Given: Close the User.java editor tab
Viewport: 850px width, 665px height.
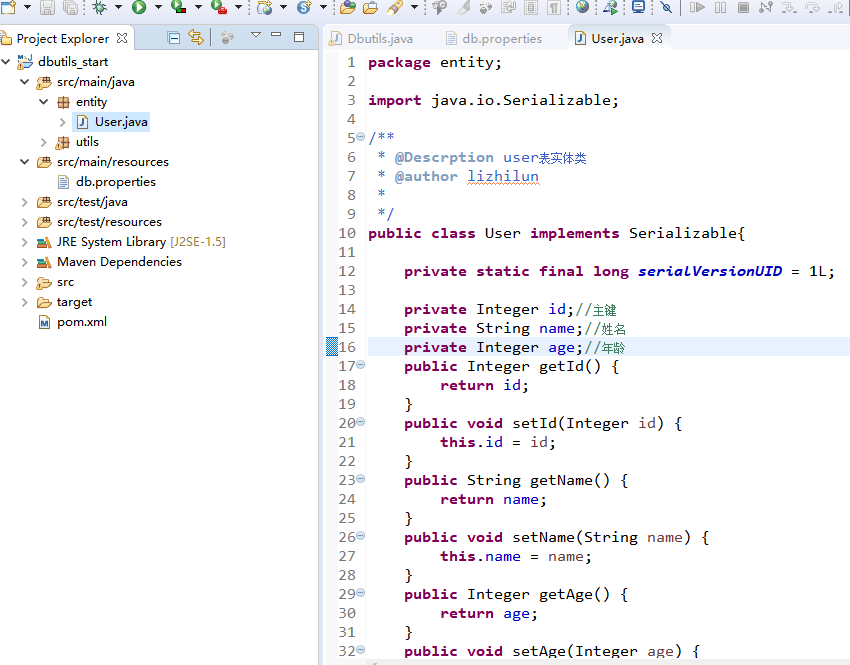Looking at the screenshot, I should (657, 39).
